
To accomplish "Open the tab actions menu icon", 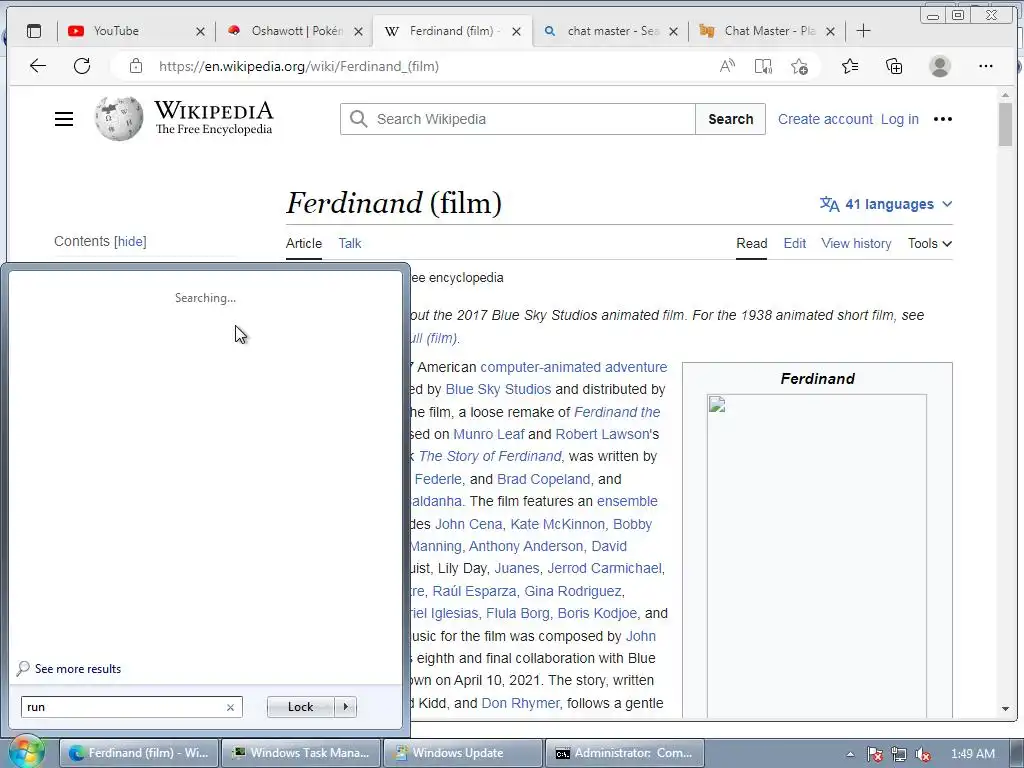I will coord(33,31).
